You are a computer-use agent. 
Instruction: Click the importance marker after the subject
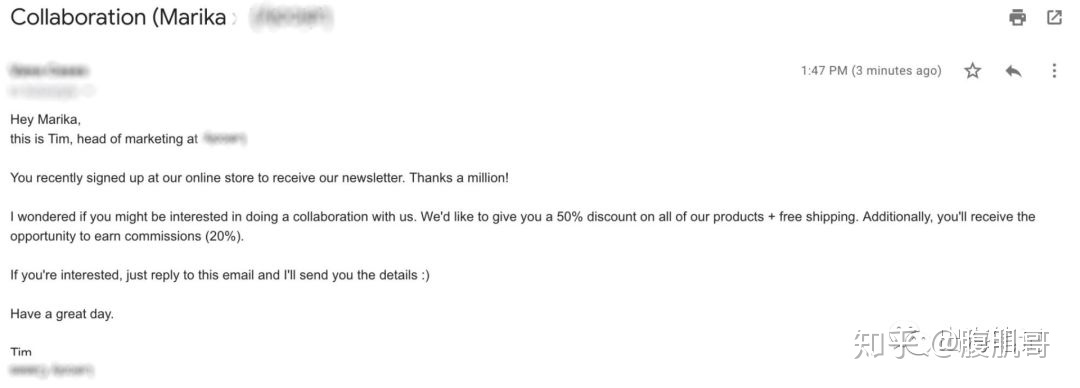[x=235, y=19]
